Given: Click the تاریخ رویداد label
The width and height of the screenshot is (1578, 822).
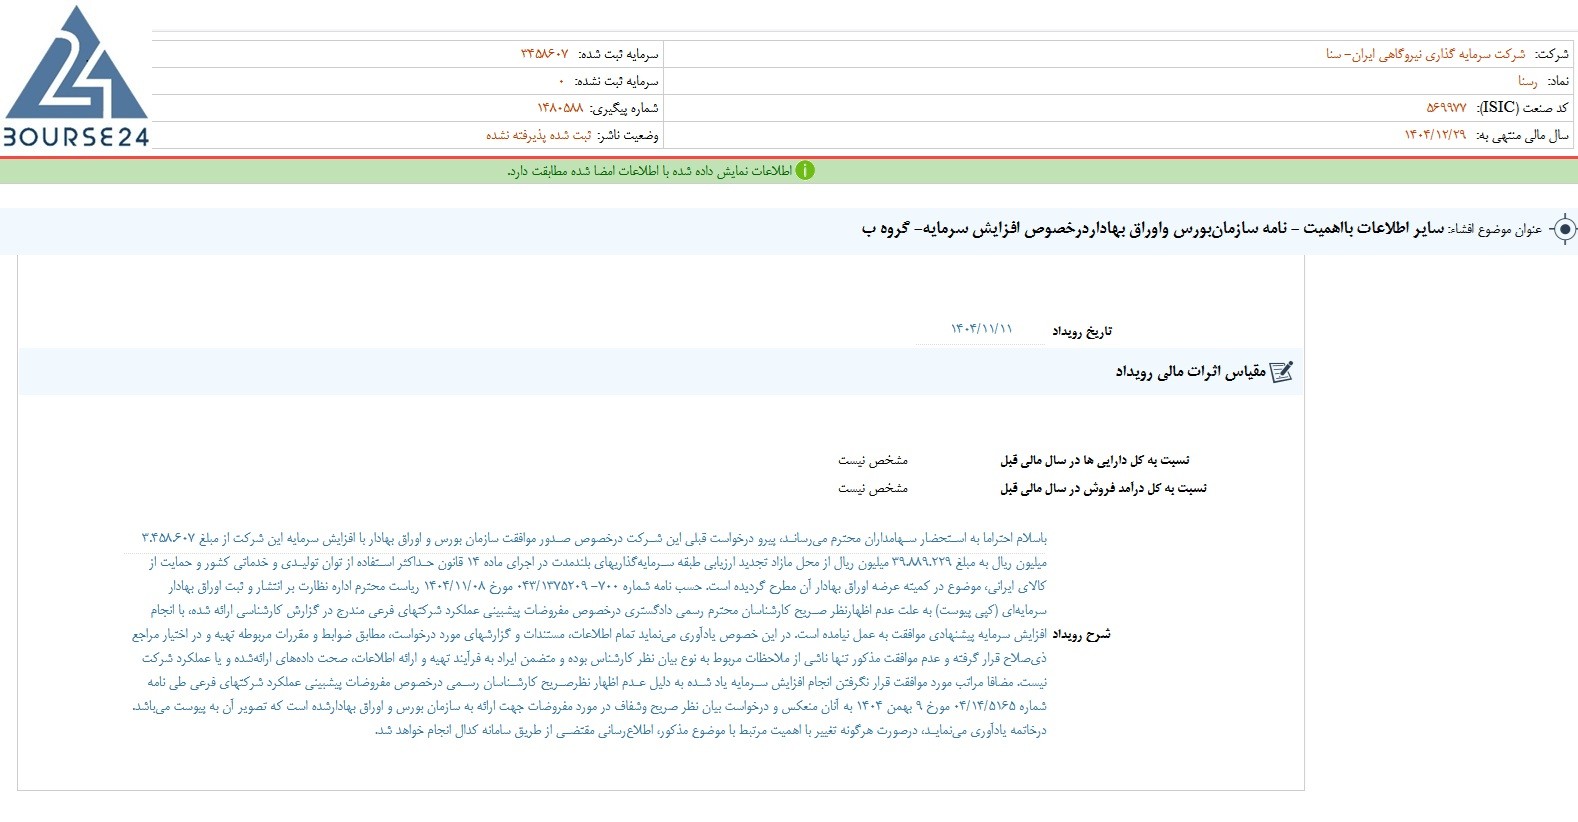Looking at the screenshot, I should coord(1082,331).
